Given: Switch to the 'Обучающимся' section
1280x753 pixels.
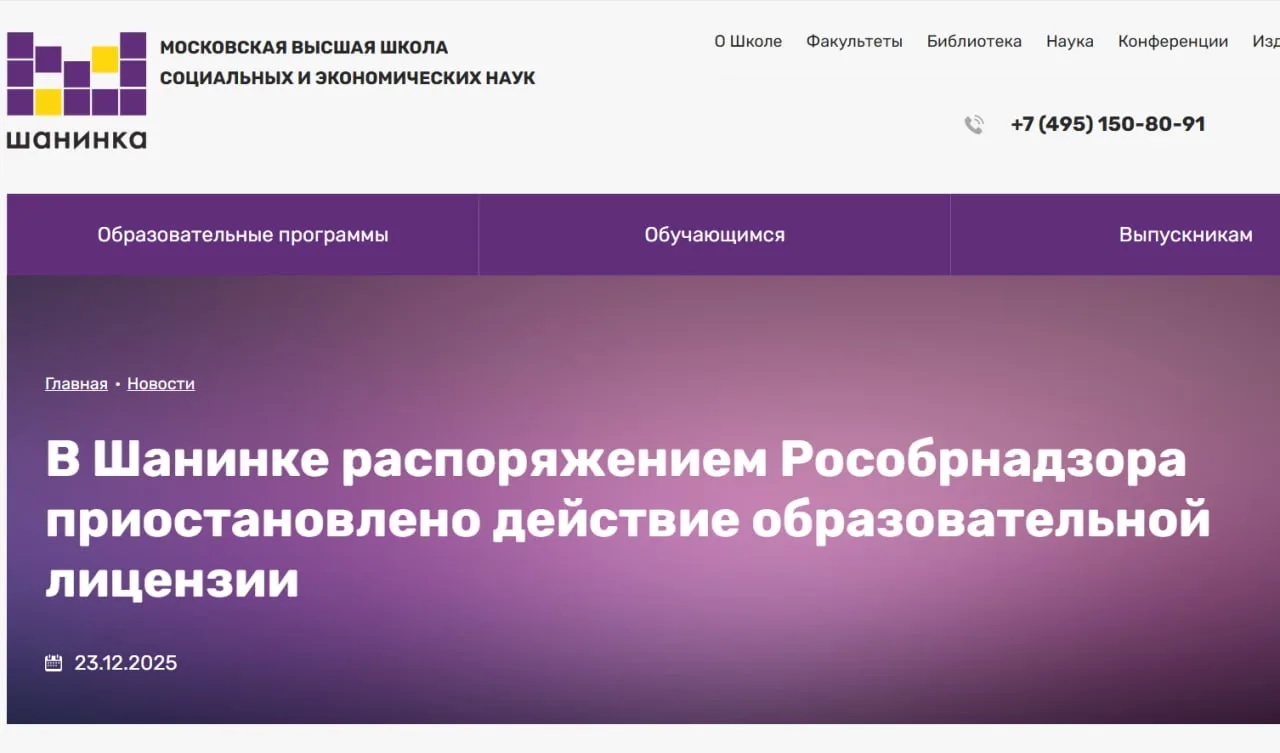Looking at the screenshot, I should [x=714, y=235].
